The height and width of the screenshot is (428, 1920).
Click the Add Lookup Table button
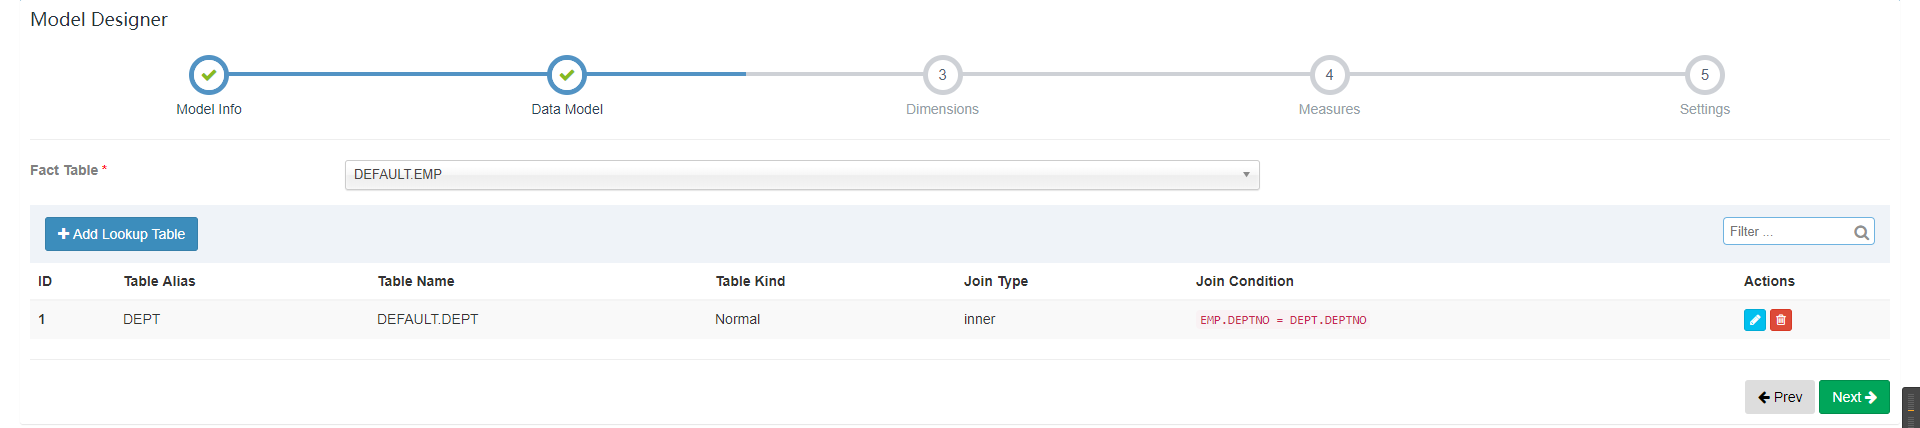[121, 234]
